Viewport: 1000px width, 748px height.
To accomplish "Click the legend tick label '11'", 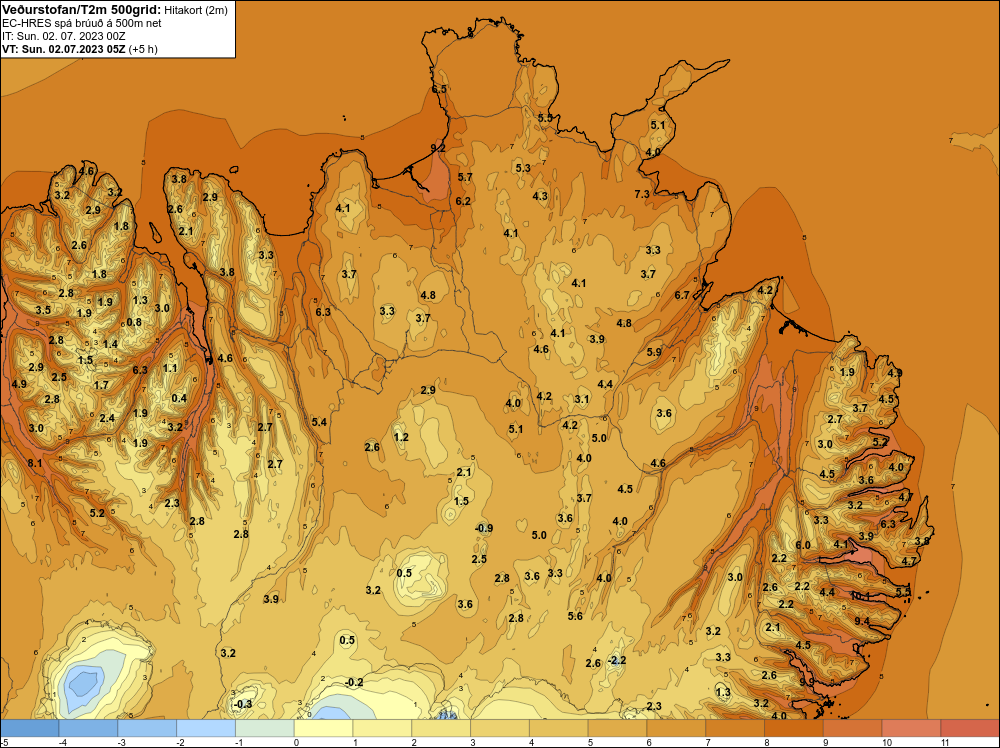I will point(946,742).
